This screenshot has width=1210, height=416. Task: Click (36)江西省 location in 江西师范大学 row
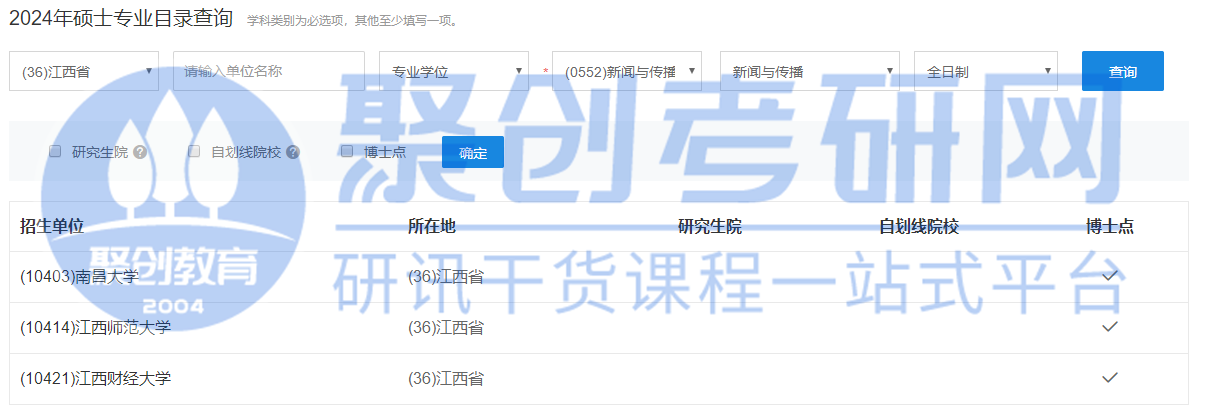pos(446,327)
